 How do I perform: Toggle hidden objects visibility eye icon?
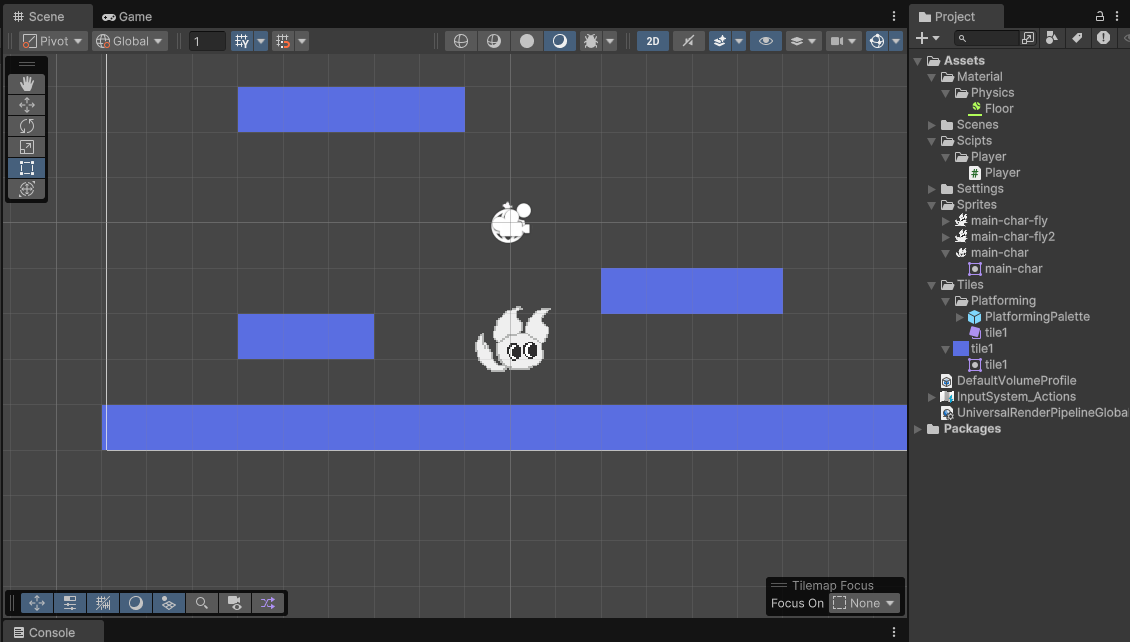tap(766, 41)
